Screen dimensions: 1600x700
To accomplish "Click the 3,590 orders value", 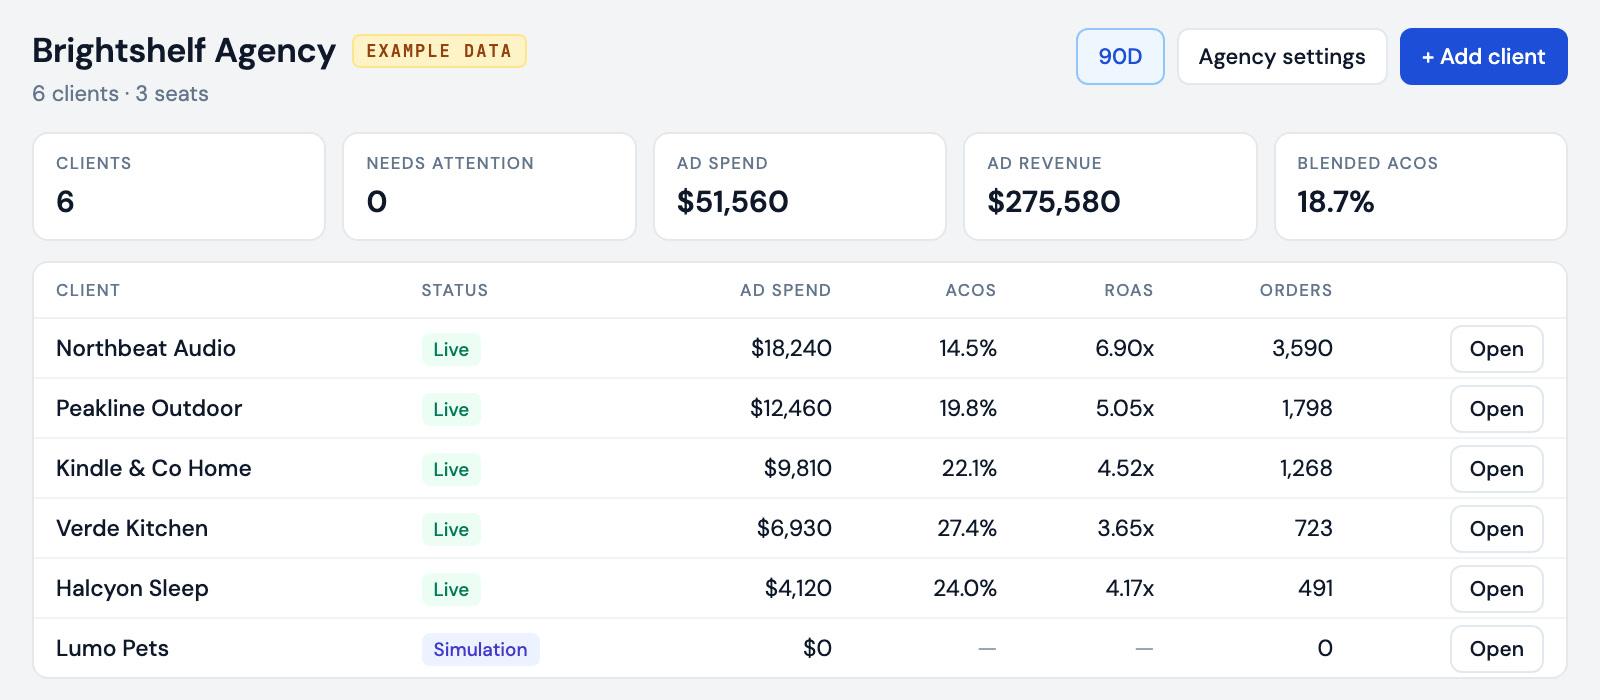I will pos(1302,349).
